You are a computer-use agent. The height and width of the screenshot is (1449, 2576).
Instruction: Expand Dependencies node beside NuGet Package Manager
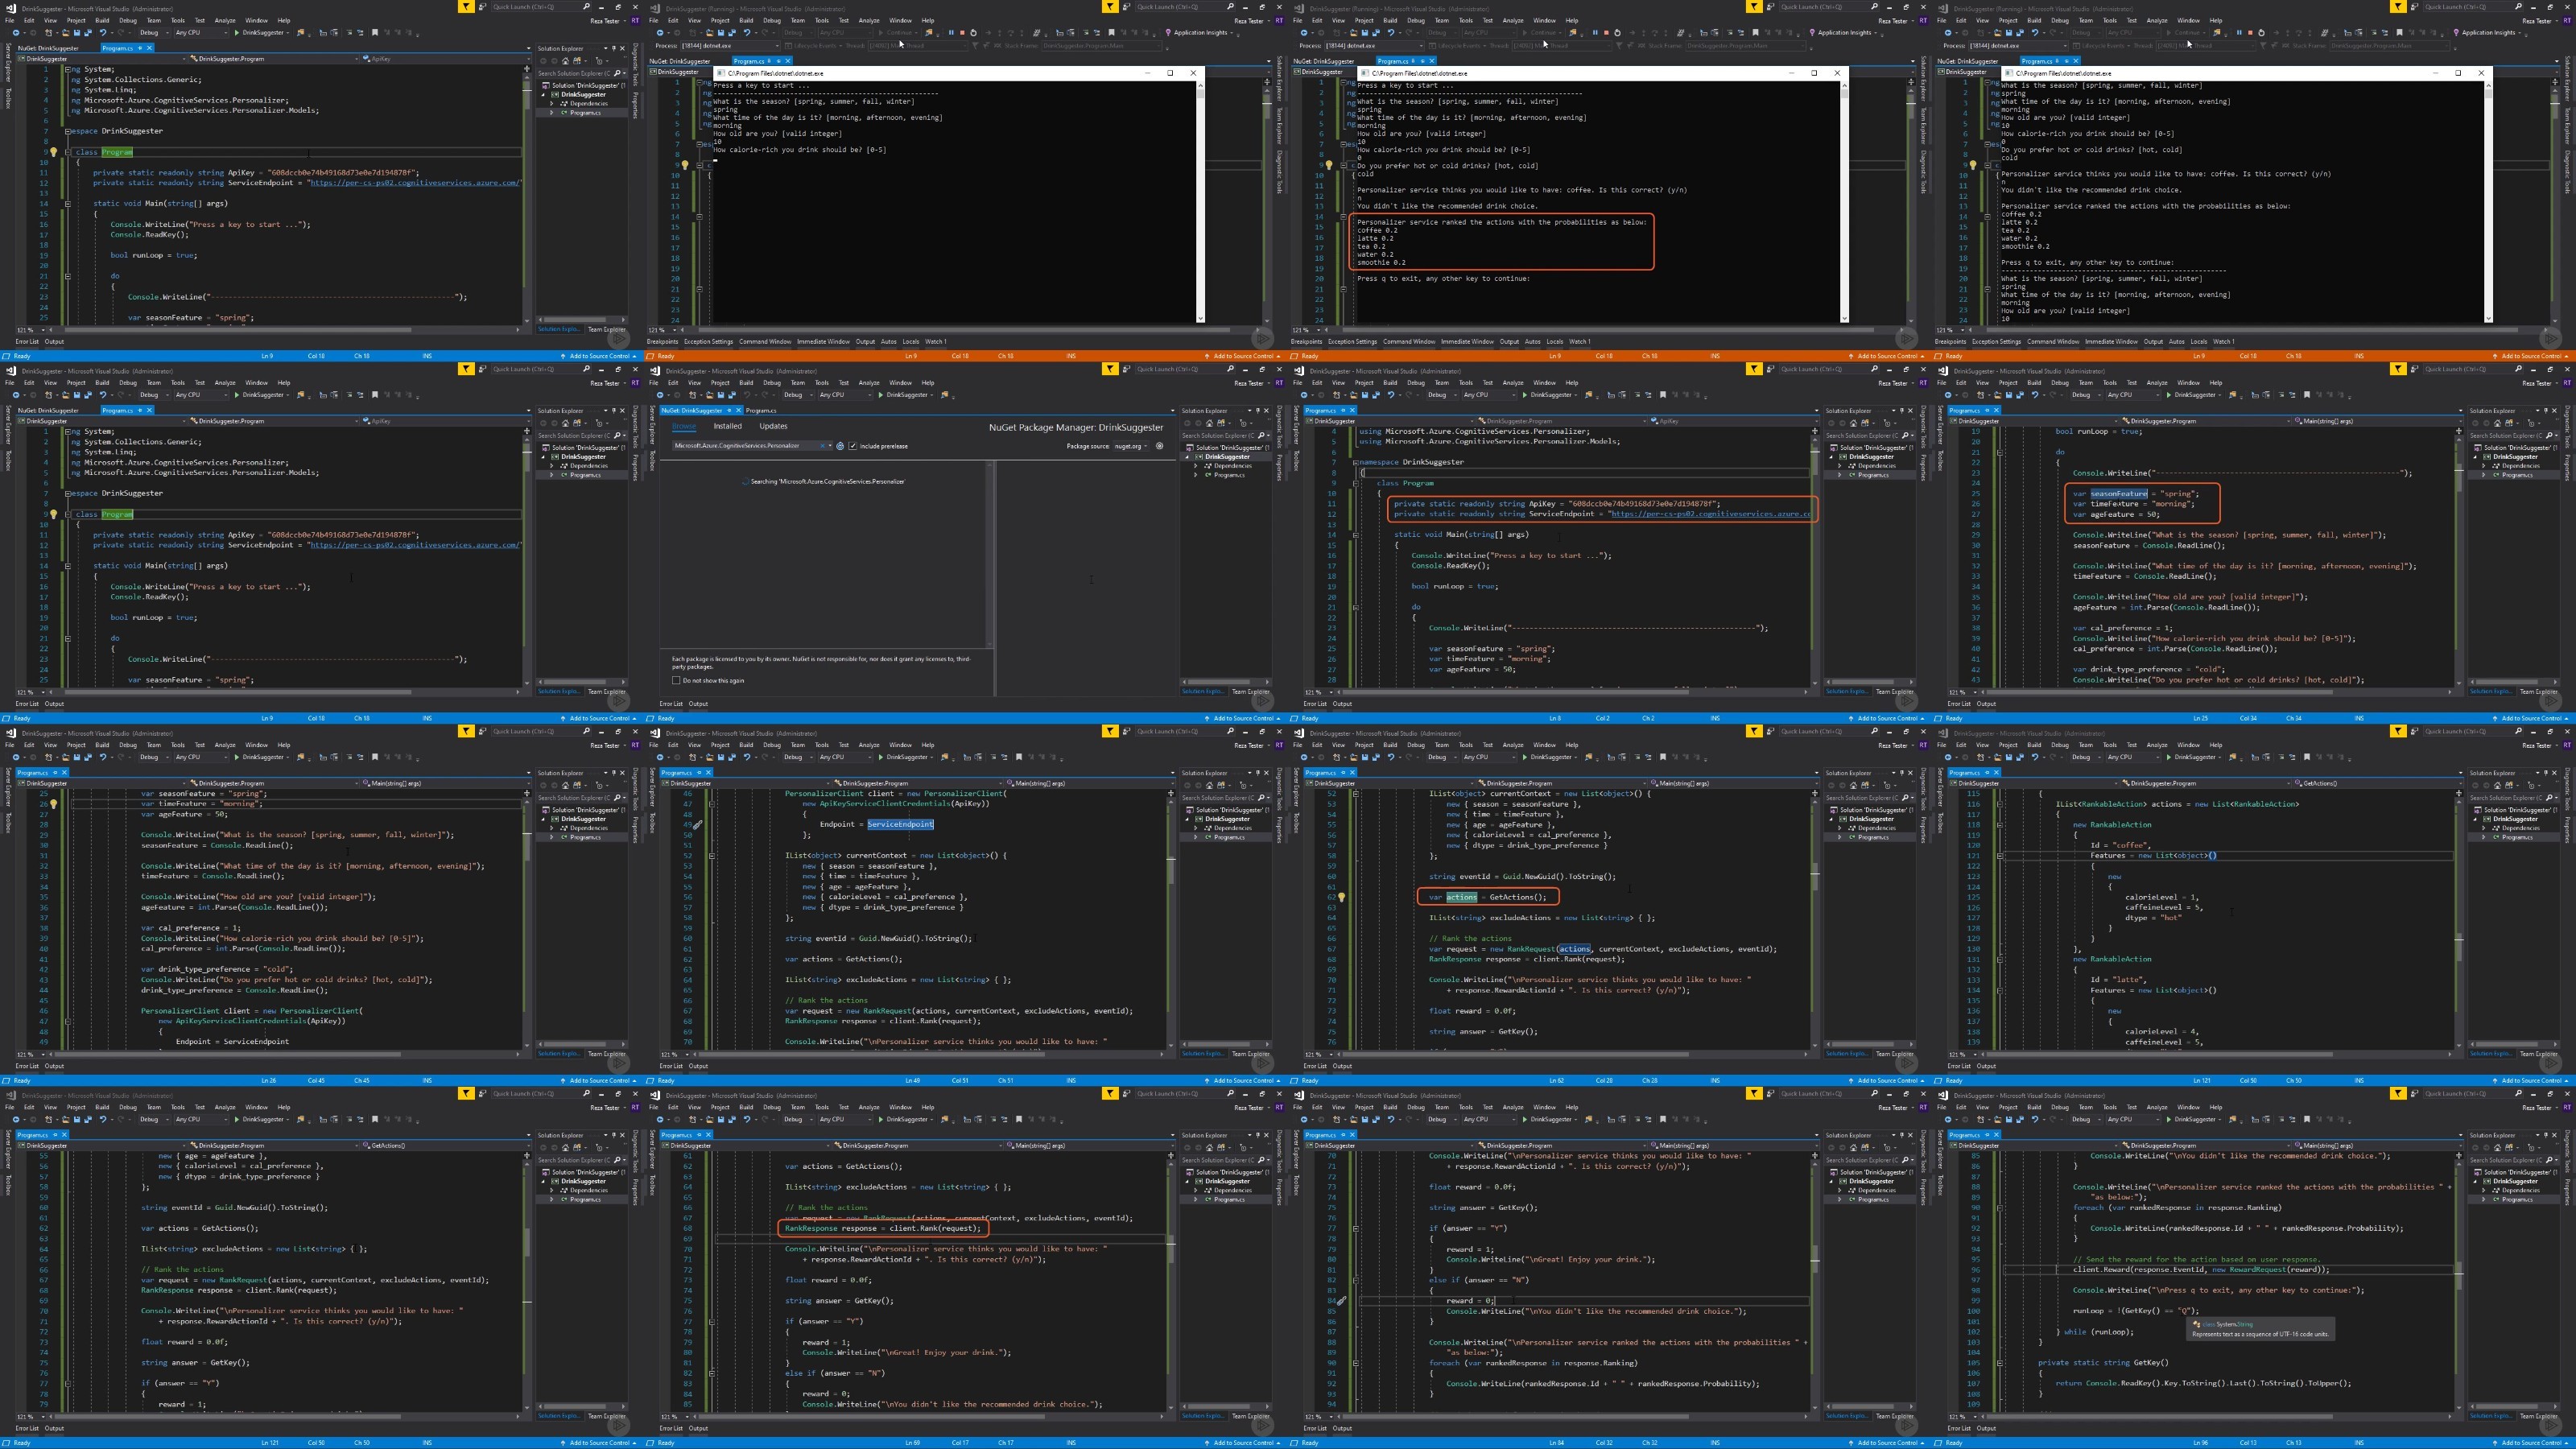(1196, 466)
